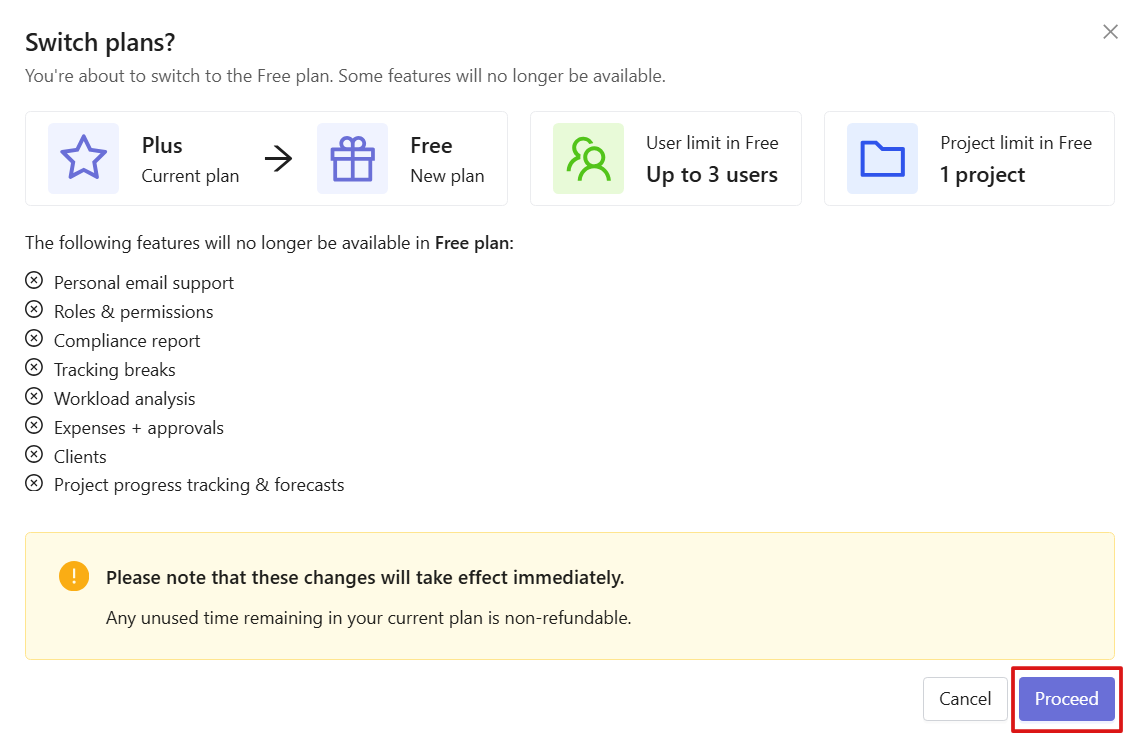Click the X icon beside Tracking breaks
Image resolution: width=1145 pixels, height=745 pixels.
pos(34,367)
